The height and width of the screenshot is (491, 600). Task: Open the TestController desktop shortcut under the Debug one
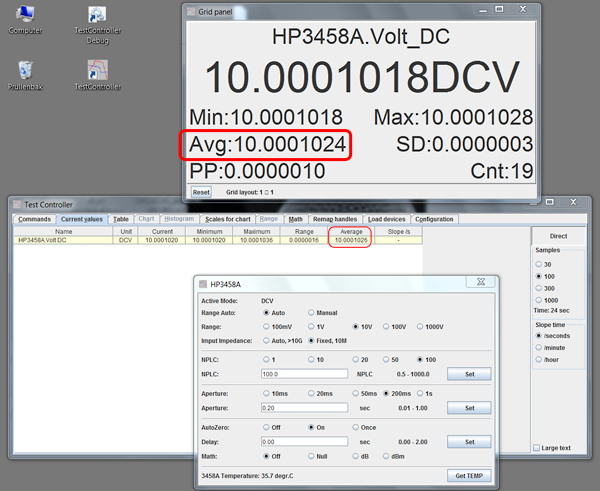(x=98, y=75)
